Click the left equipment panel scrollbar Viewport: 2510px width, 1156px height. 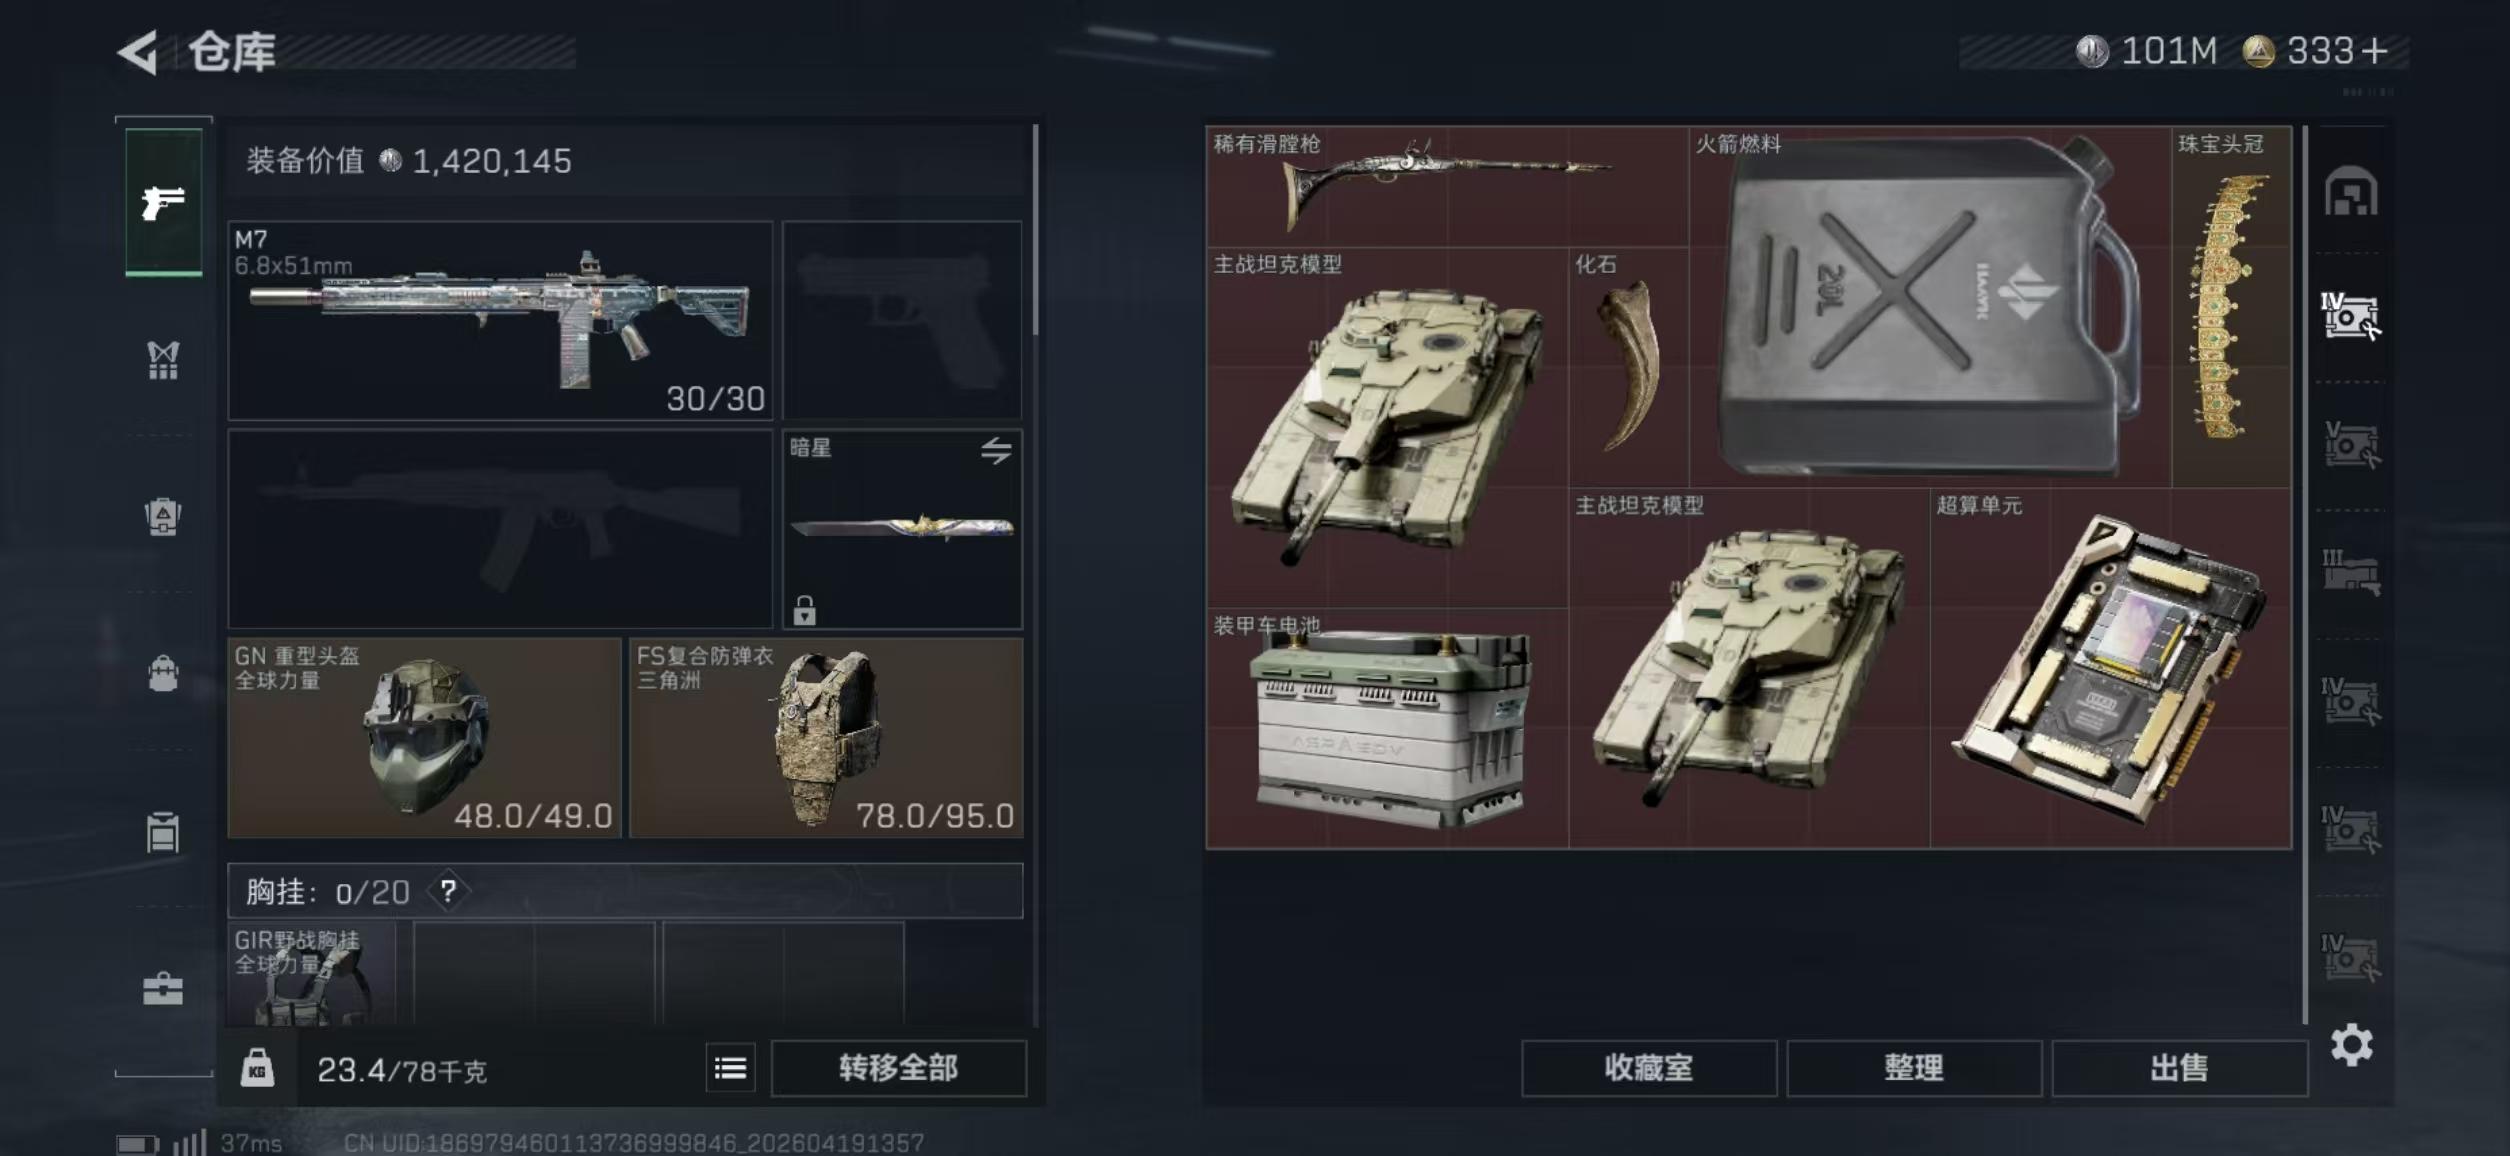coord(1035,230)
